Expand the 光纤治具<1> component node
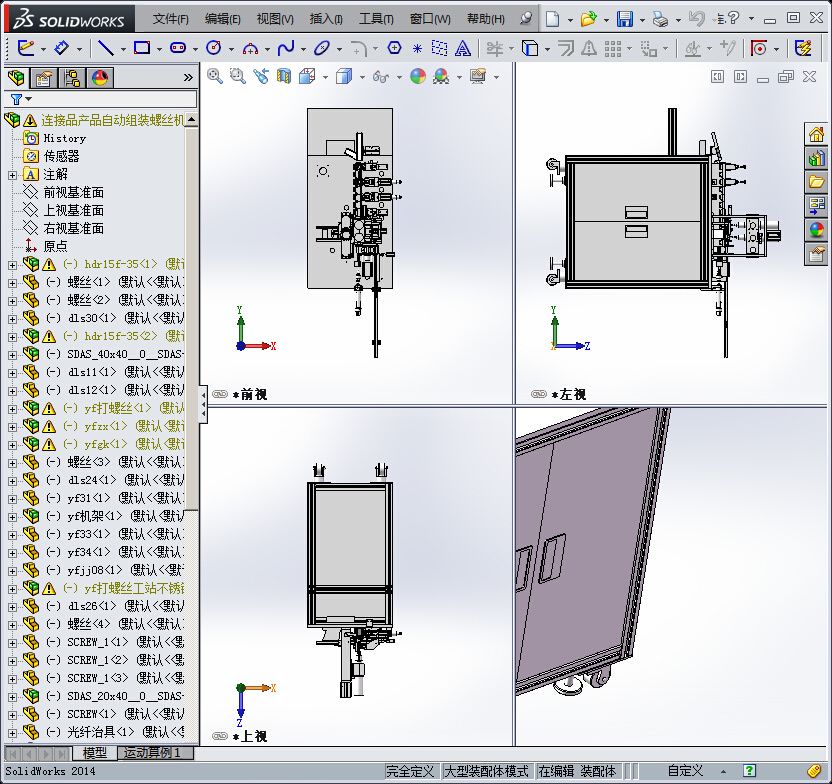Image resolution: width=832 pixels, height=784 pixels. (12, 733)
